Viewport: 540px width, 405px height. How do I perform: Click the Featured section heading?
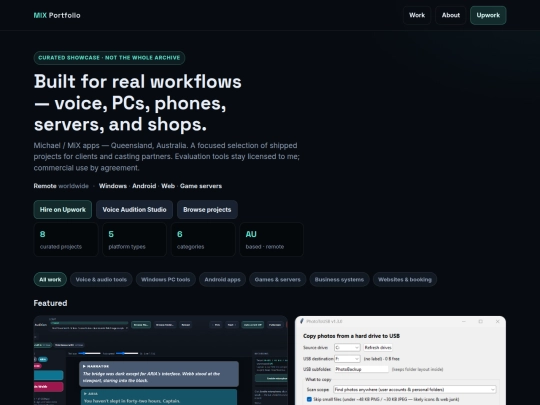[50, 303]
